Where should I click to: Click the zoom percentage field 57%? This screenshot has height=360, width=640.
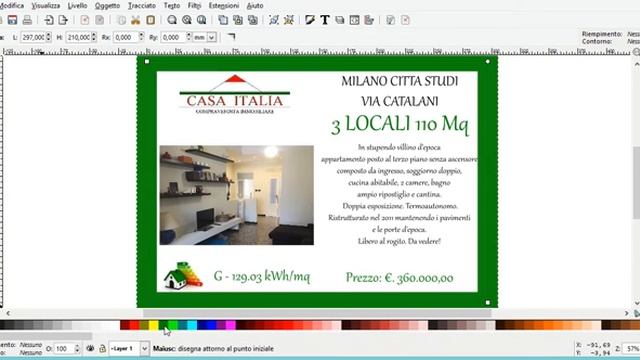pos(631,349)
